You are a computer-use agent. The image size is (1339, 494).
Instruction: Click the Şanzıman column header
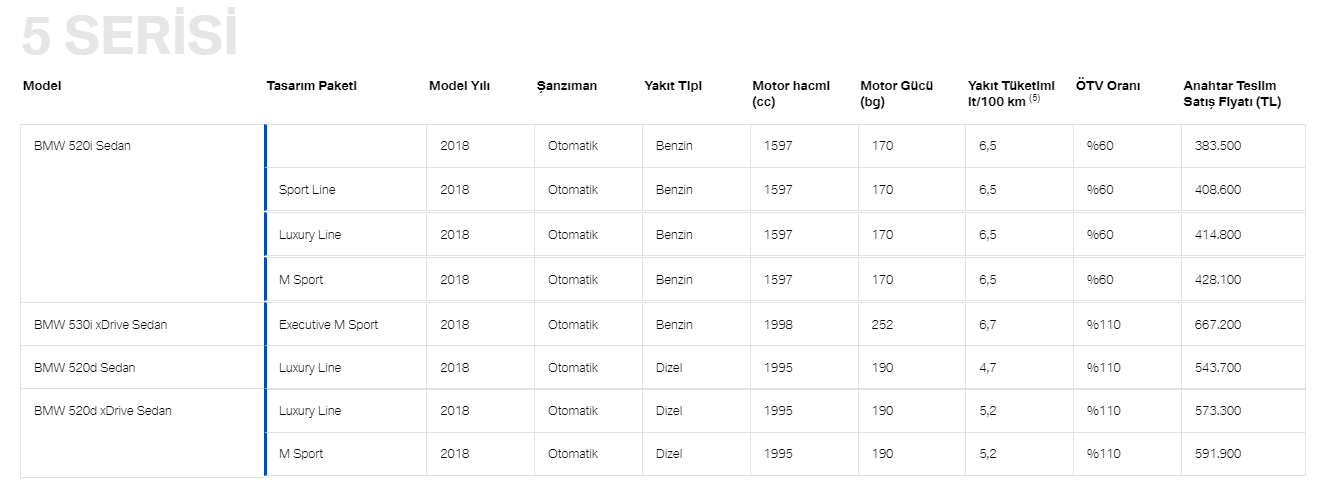coord(566,86)
